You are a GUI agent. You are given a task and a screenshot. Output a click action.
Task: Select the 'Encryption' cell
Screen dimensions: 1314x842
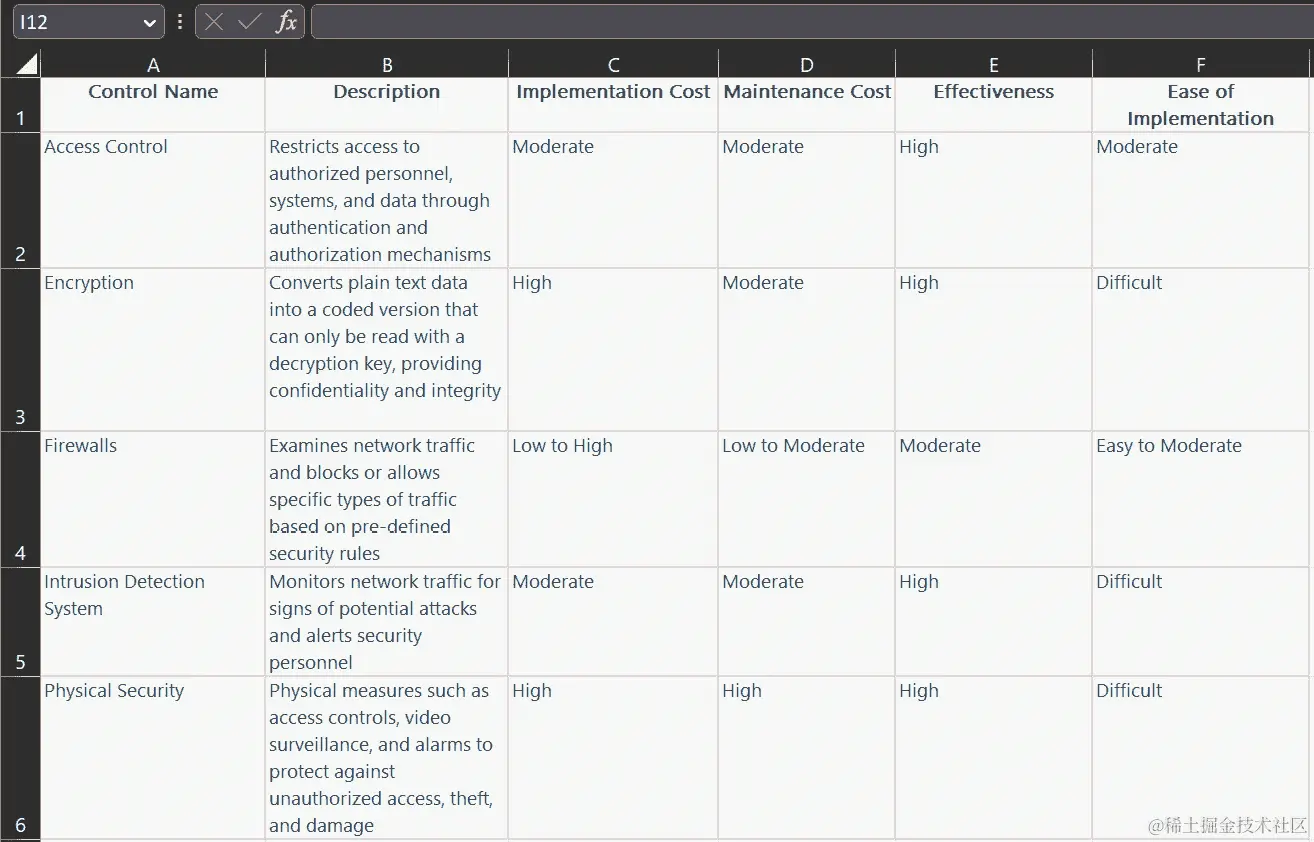(153, 350)
